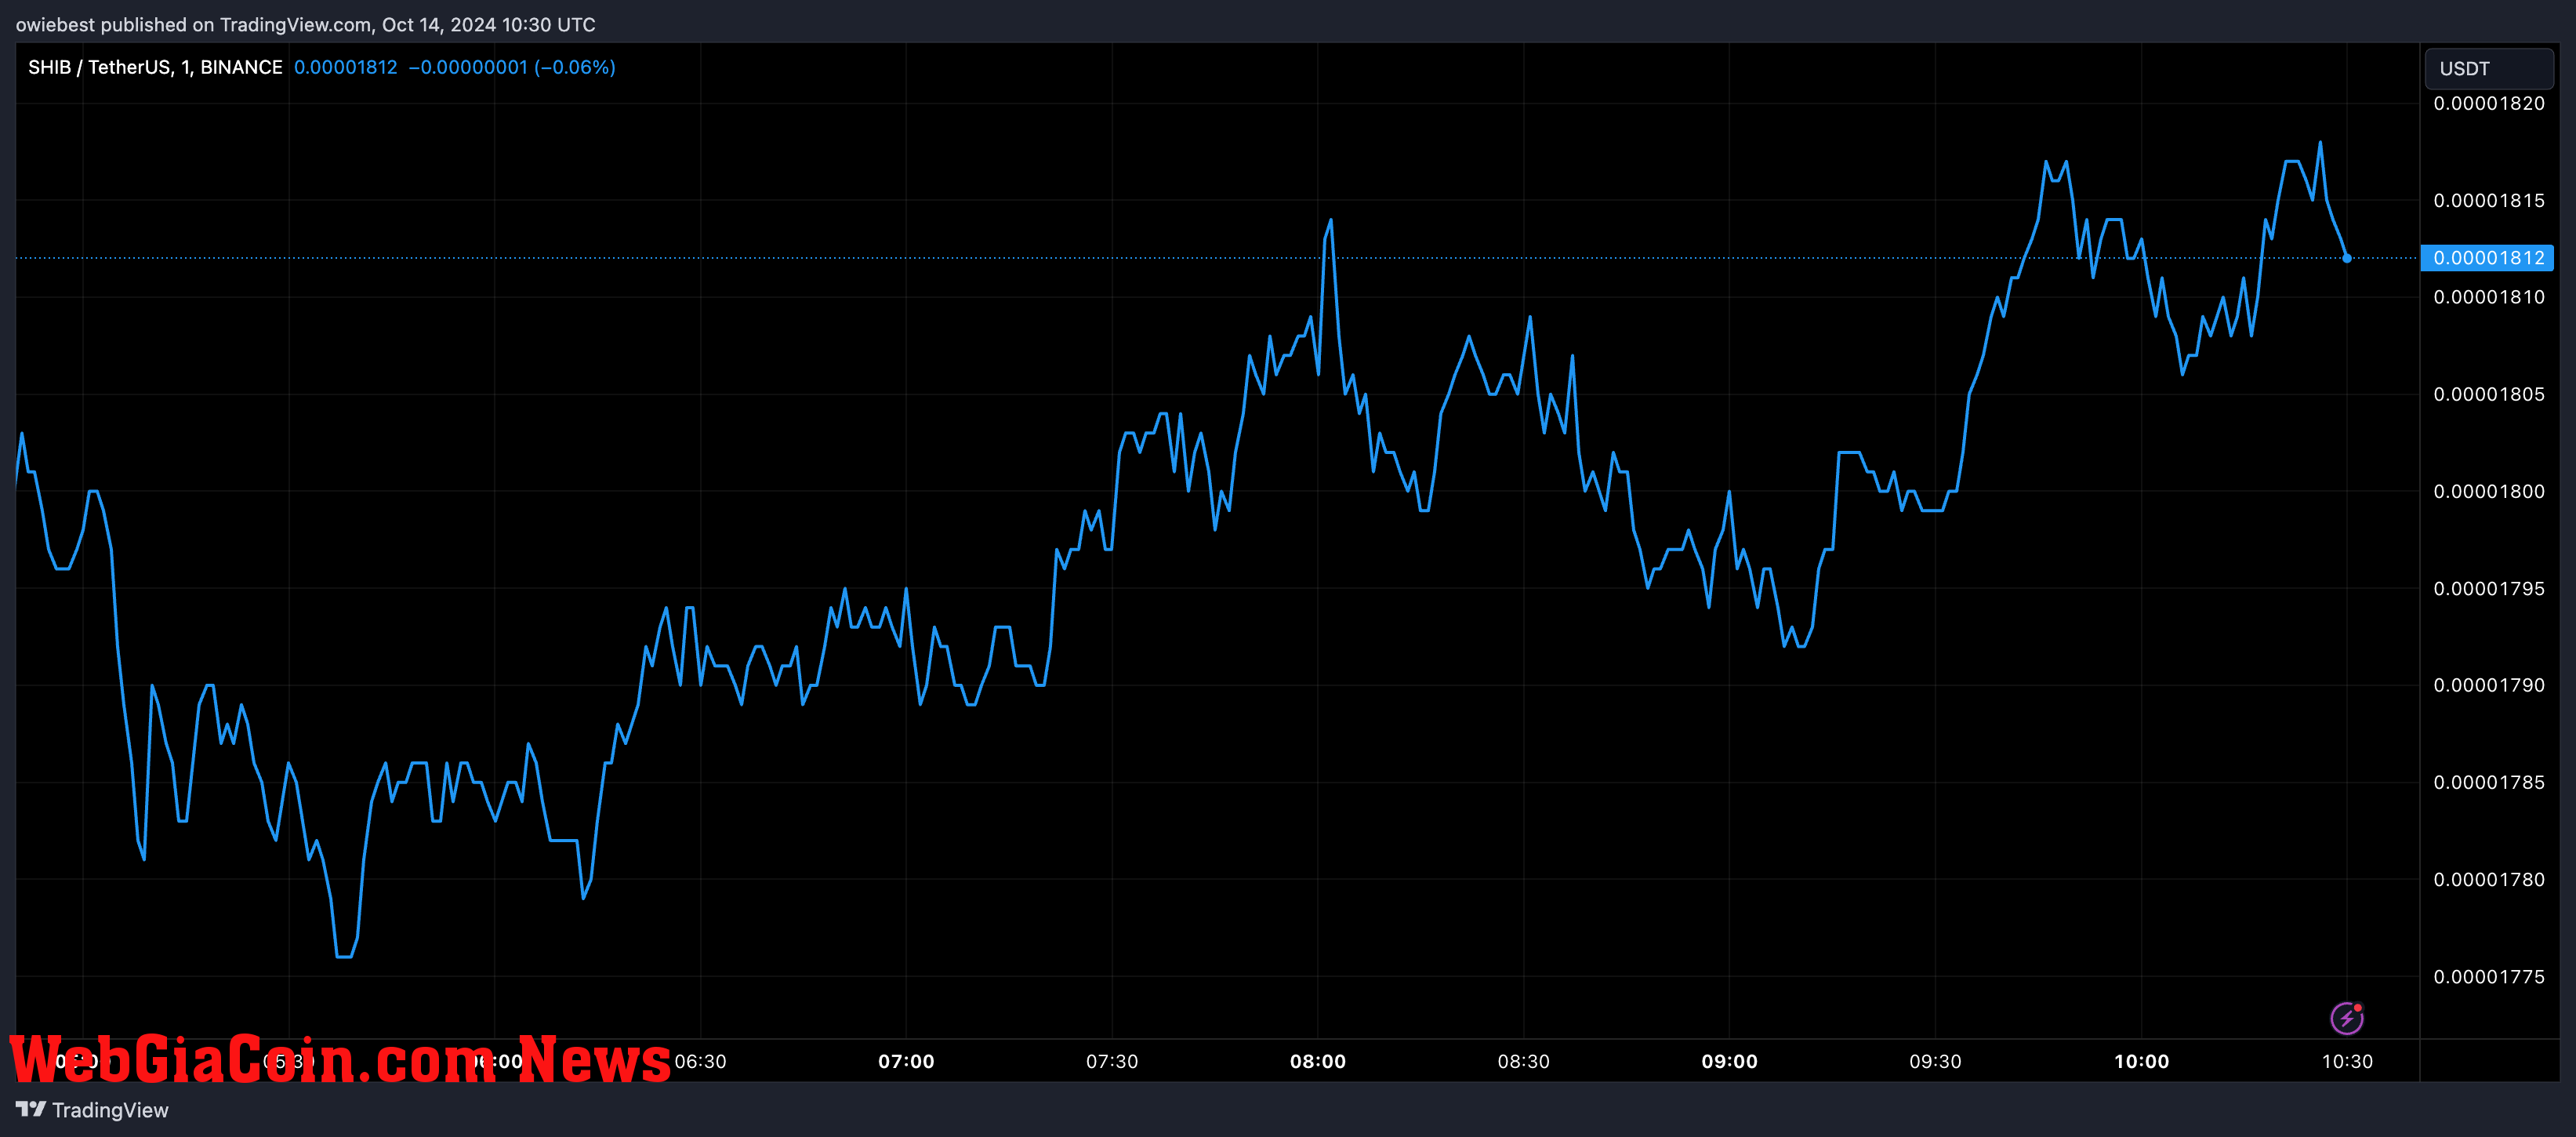Click the 07:30 time axis label
2576x1137 pixels.
[1112, 1061]
